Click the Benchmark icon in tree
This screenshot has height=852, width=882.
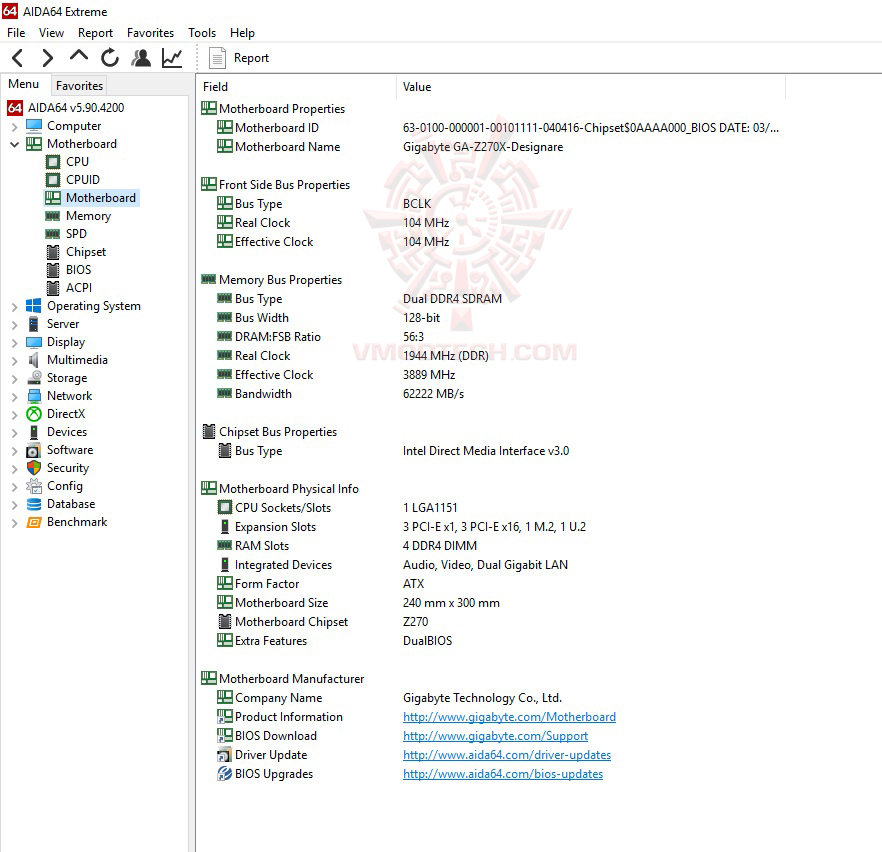pyautogui.click(x=34, y=522)
